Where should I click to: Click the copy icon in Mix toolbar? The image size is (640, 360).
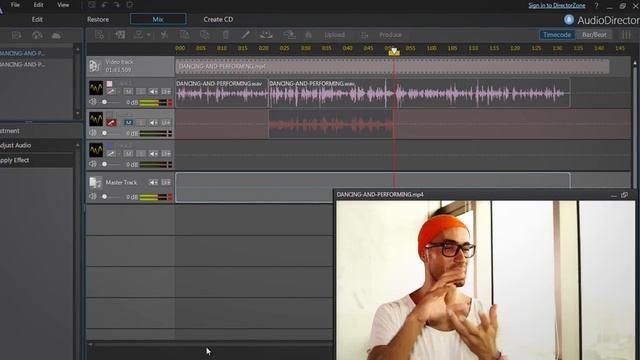click(x=184, y=35)
